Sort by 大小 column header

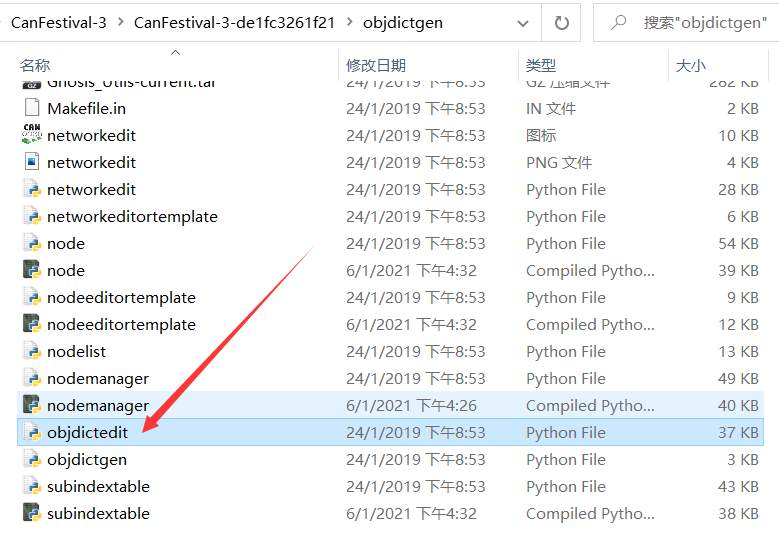coord(691,65)
